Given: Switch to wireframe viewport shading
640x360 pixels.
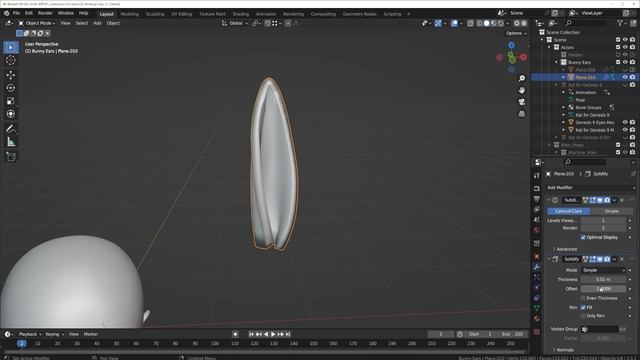Looking at the screenshot, I should (x=479, y=23).
